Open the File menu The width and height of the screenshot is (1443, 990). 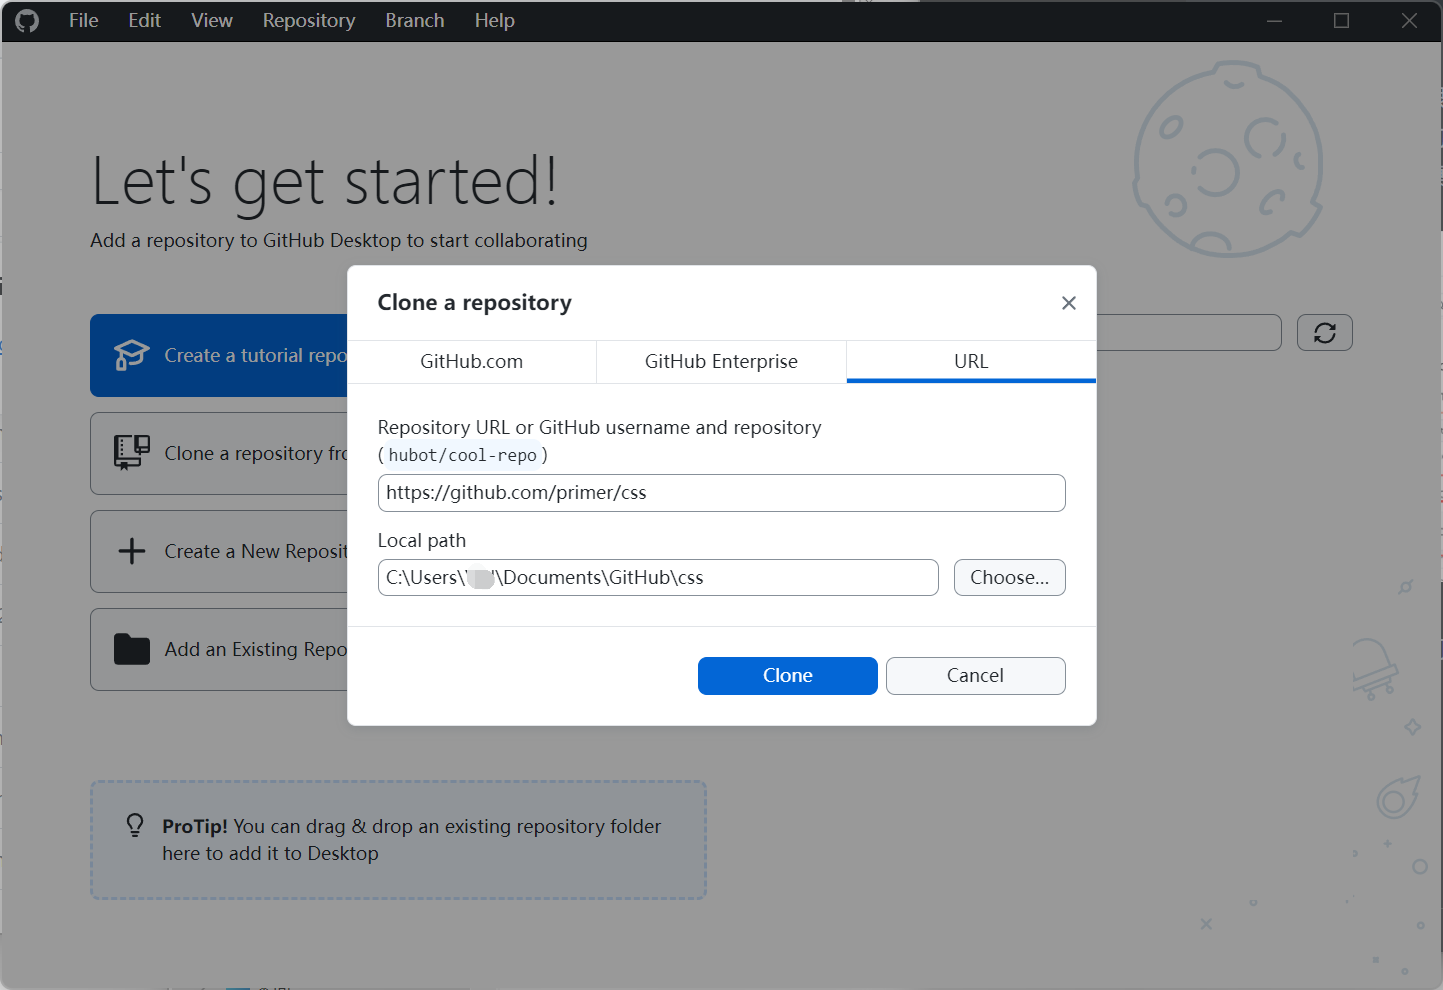[x=83, y=21]
